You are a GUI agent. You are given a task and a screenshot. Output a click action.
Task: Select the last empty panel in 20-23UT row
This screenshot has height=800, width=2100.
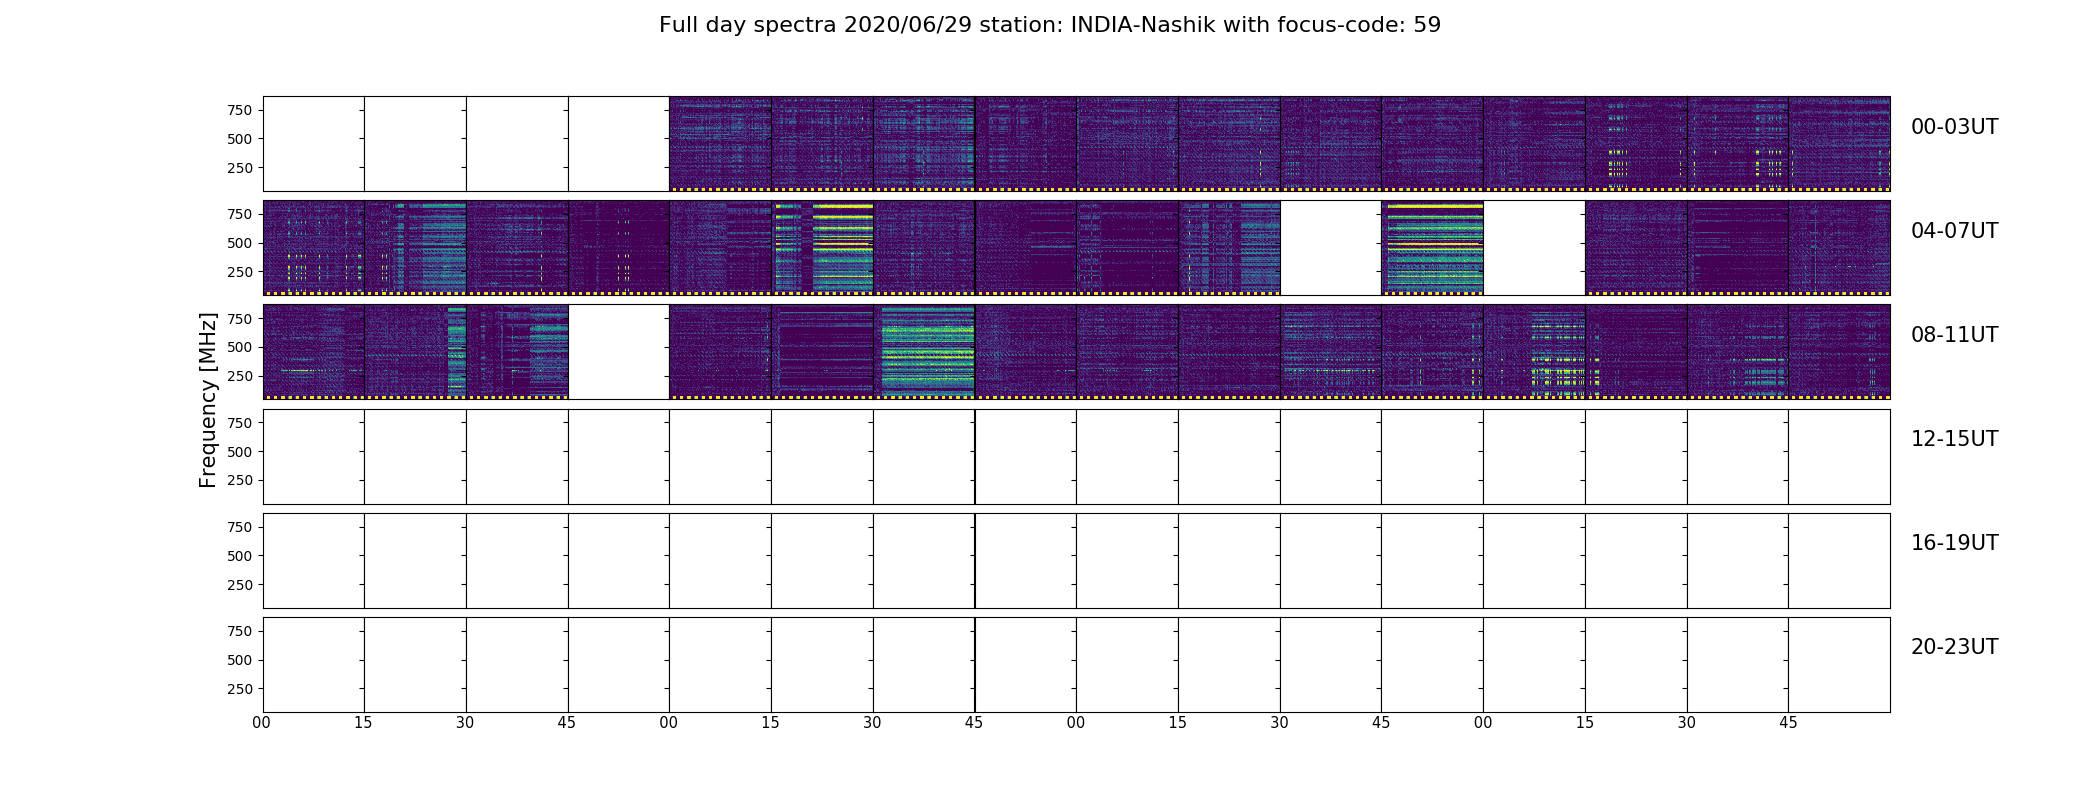point(1839,664)
